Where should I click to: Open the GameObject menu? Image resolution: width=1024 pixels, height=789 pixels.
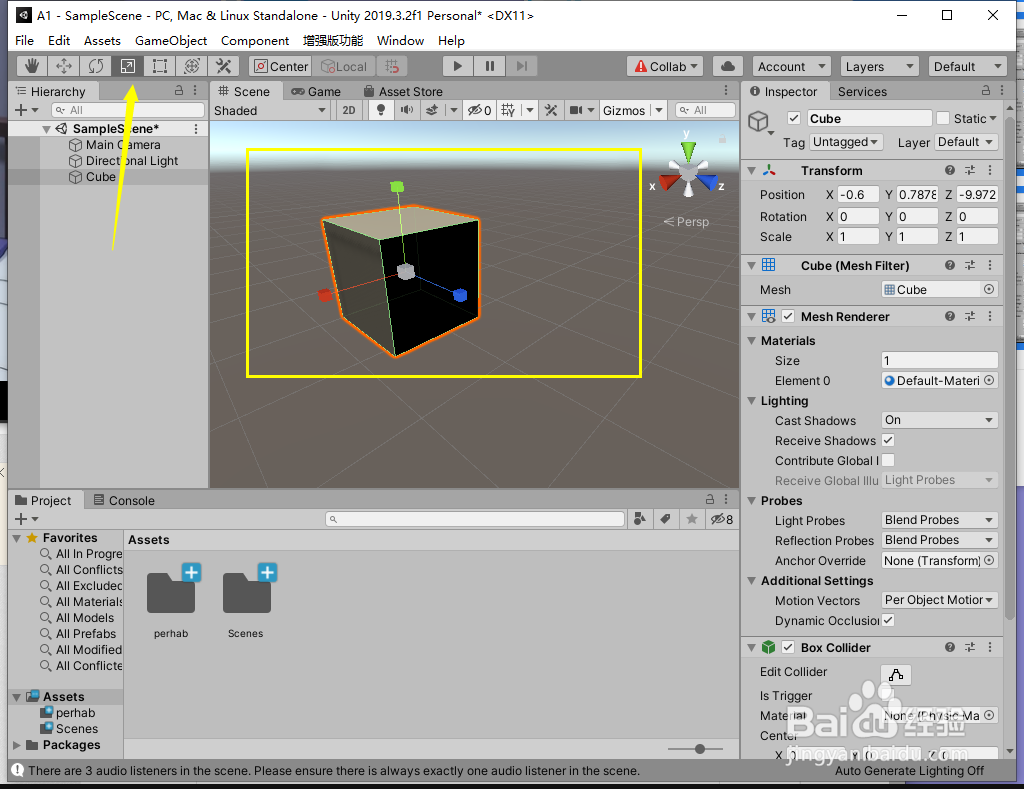pos(171,40)
